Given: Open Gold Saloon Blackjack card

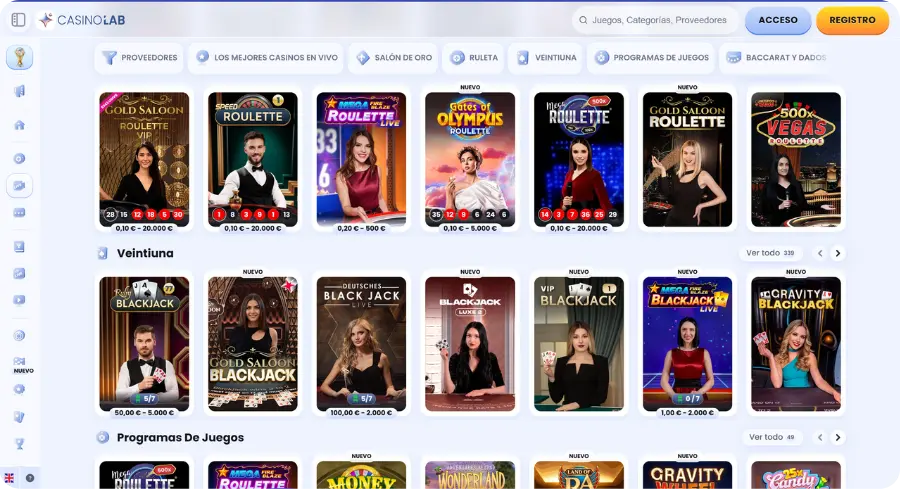Looking at the screenshot, I should (253, 344).
